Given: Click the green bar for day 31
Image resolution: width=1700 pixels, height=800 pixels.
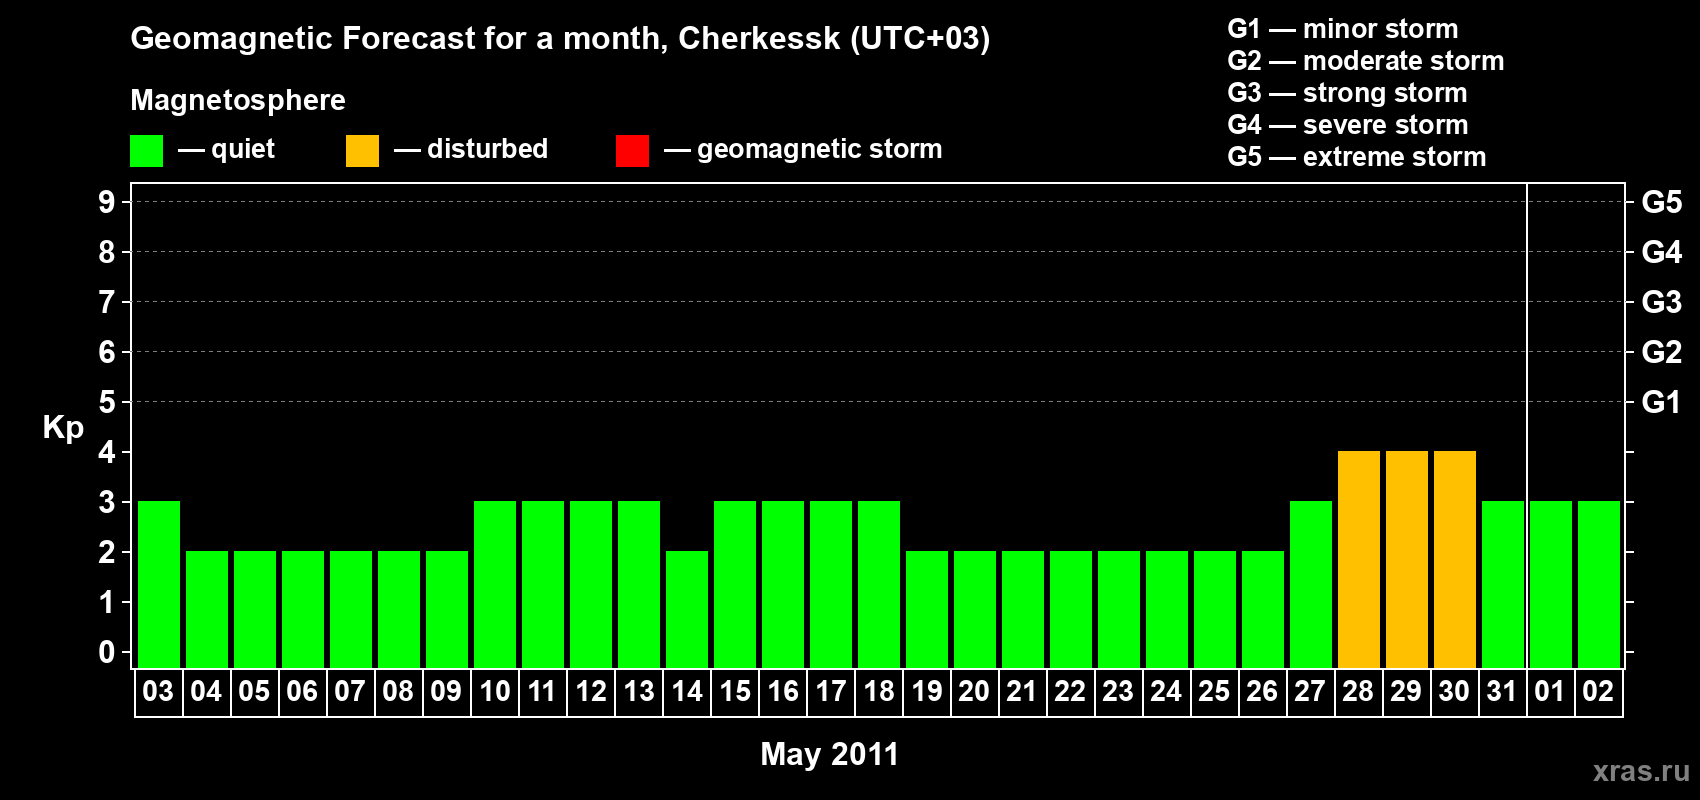Looking at the screenshot, I should tap(1503, 584).
